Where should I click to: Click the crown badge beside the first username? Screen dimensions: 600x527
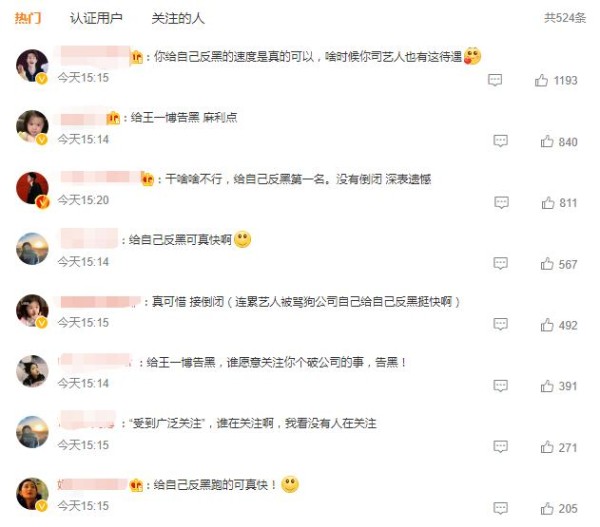coord(137,57)
